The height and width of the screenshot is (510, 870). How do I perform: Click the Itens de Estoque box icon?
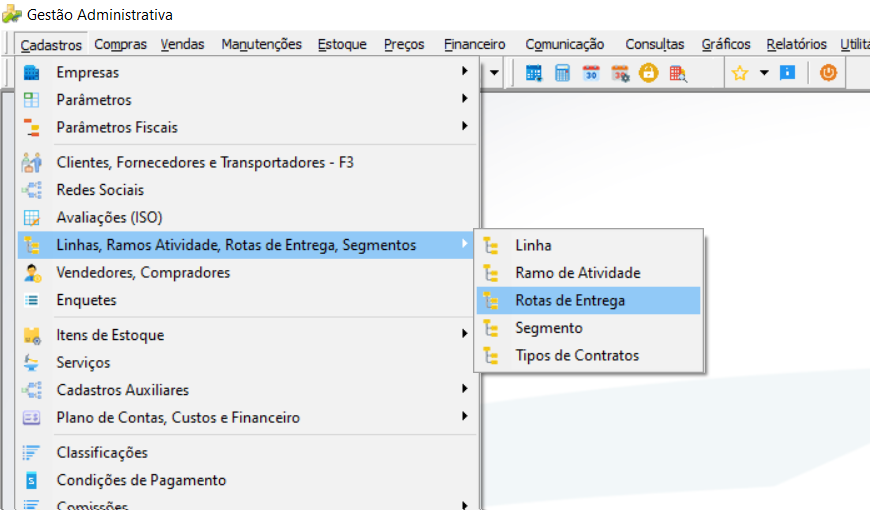coord(32,335)
